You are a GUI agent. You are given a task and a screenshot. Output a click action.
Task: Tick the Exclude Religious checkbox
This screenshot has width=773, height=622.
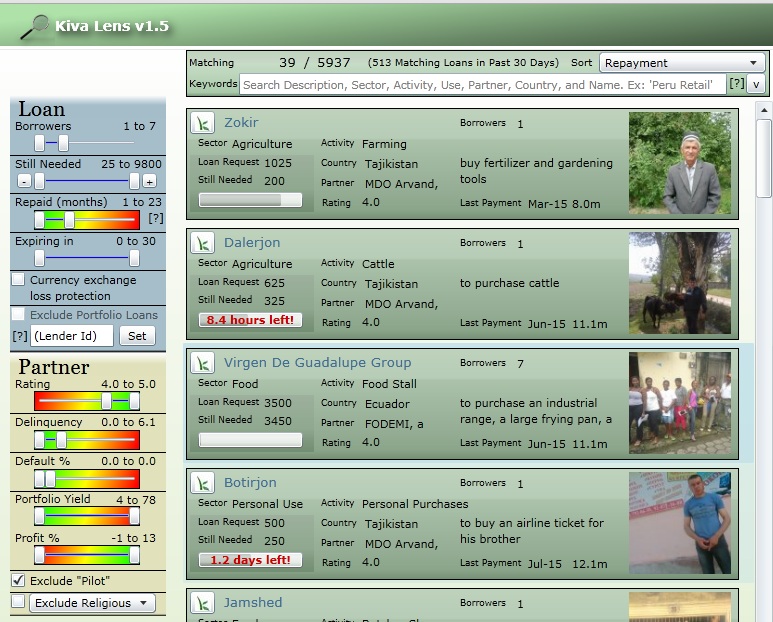coord(18,601)
